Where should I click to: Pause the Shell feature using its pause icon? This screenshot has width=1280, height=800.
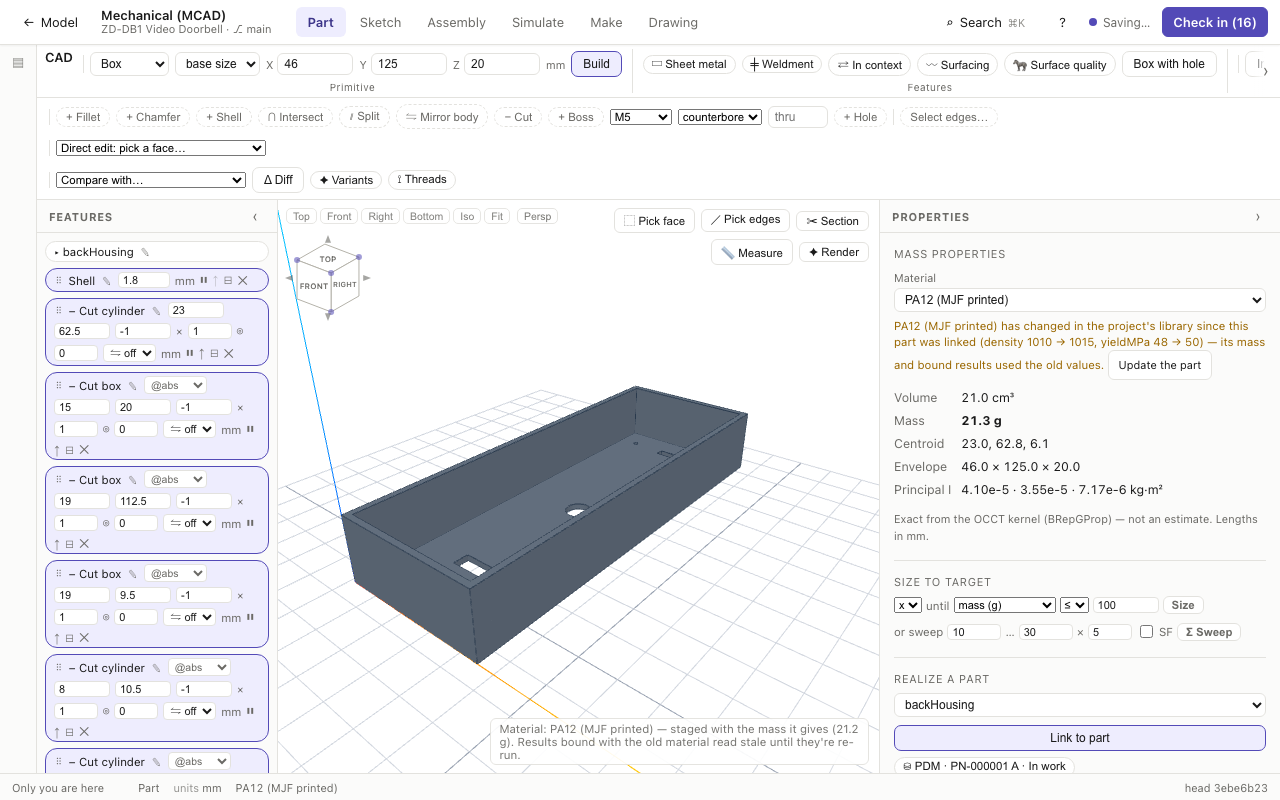point(204,281)
